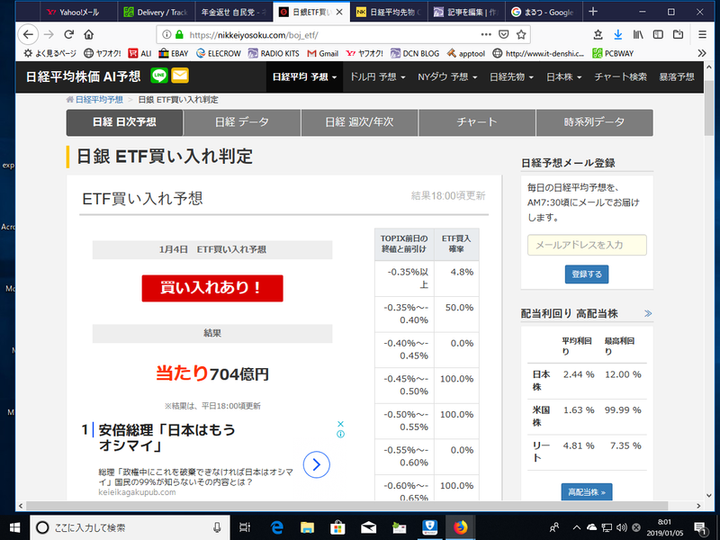Image resolution: width=720 pixels, height=540 pixels.
Task: Click the 日経平均予想 breadcrumb link
Action: [x=97, y=100]
